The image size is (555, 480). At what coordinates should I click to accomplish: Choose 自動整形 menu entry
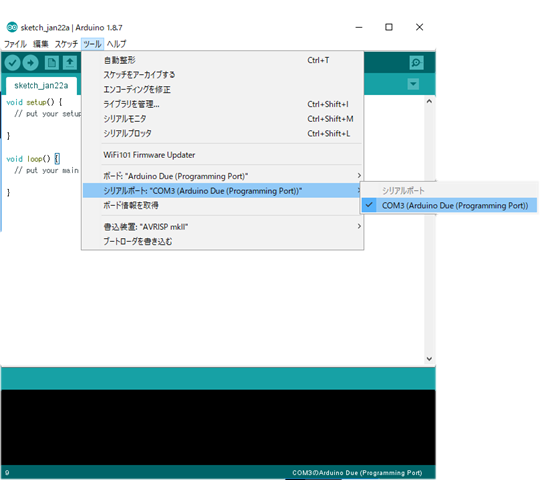(223, 60)
